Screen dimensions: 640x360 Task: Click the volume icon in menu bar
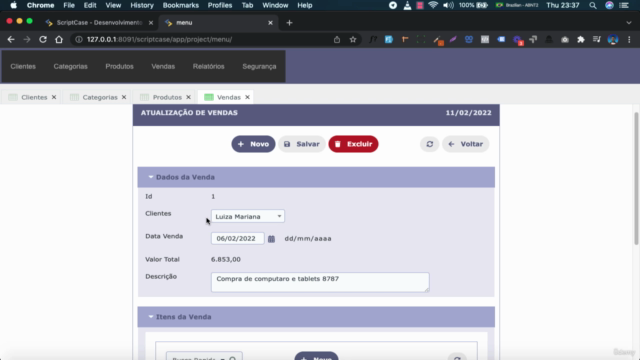(448, 5)
